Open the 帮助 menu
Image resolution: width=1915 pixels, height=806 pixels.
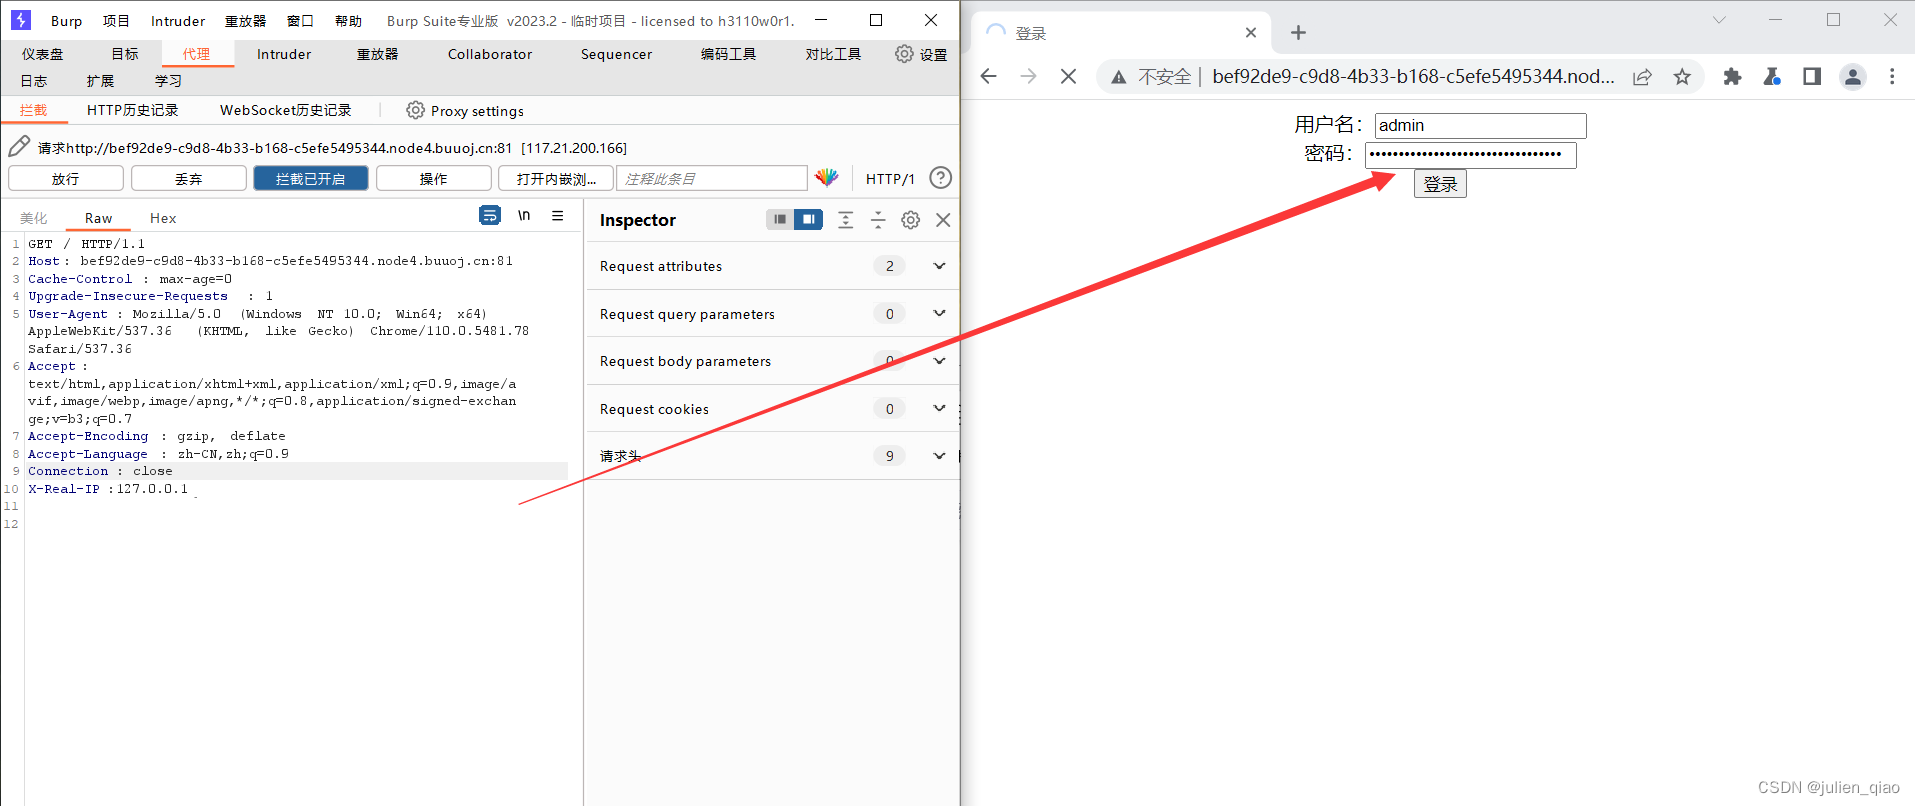coord(348,21)
